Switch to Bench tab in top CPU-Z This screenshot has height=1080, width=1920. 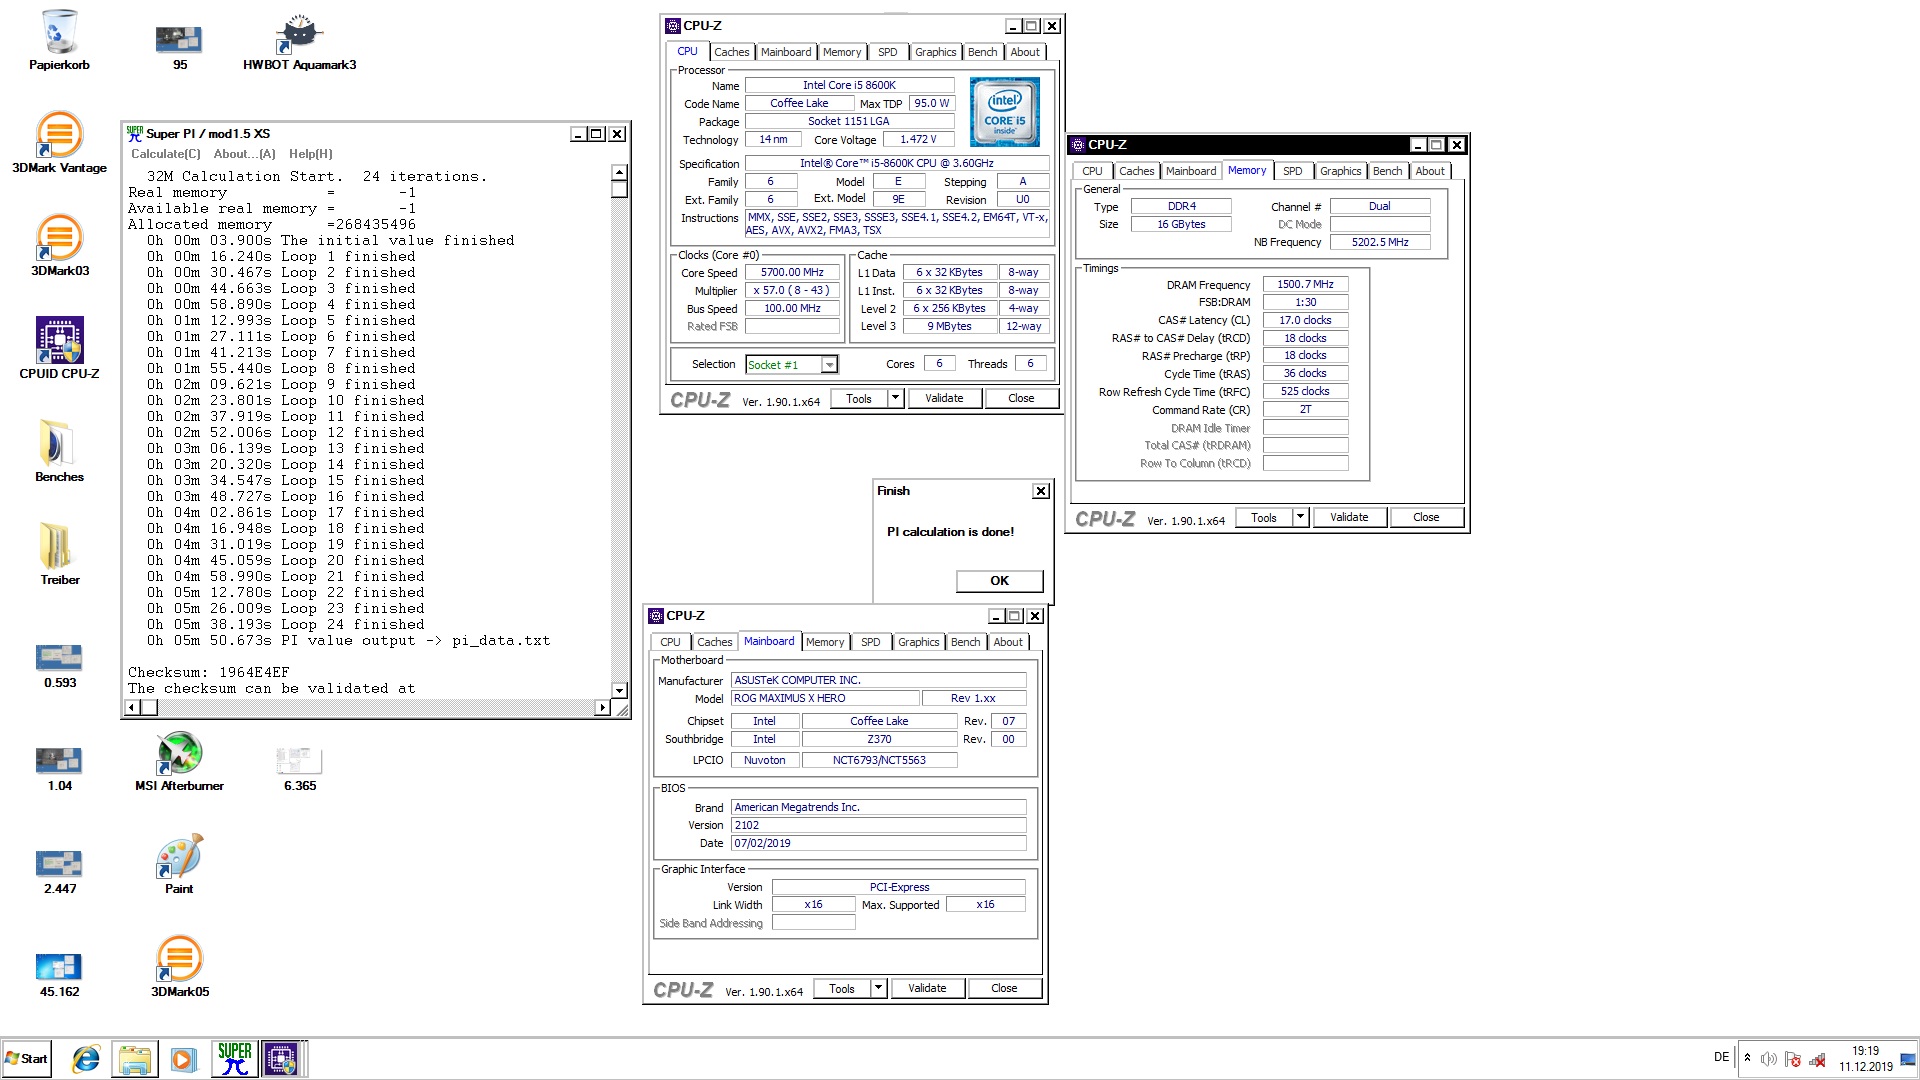coord(982,52)
